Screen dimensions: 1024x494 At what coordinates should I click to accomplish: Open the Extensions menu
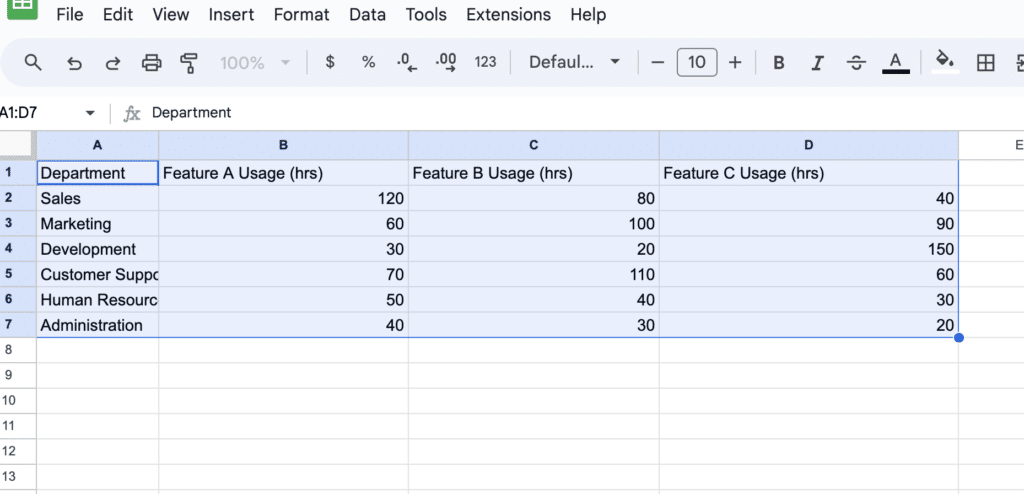[508, 14]
